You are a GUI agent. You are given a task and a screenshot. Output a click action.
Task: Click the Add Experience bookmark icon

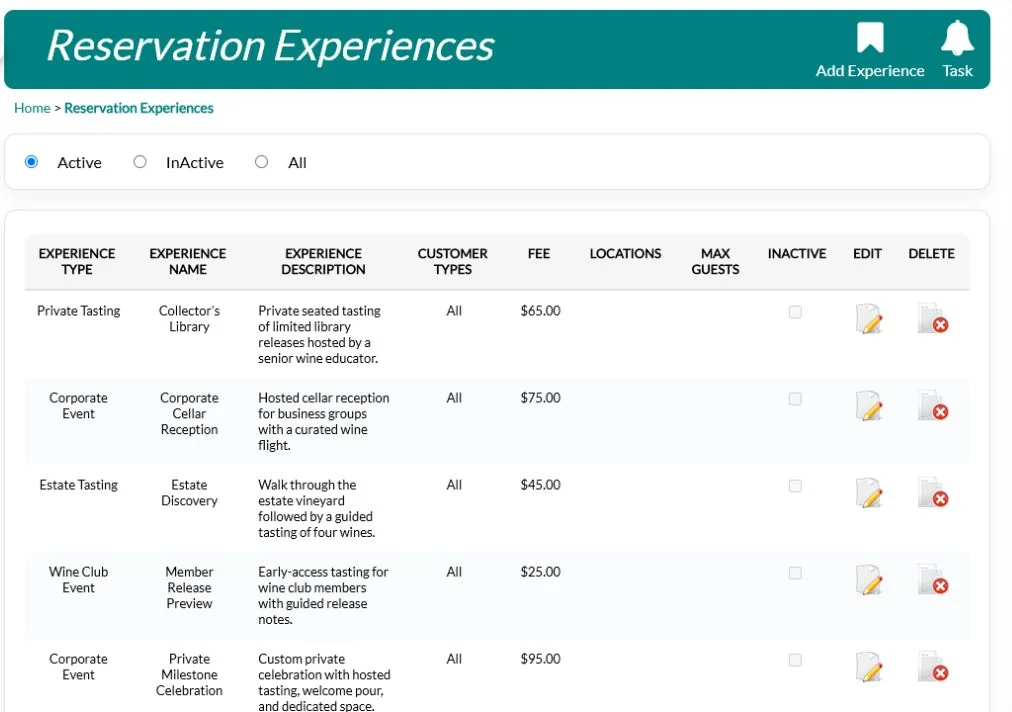(x=869, y=37)
